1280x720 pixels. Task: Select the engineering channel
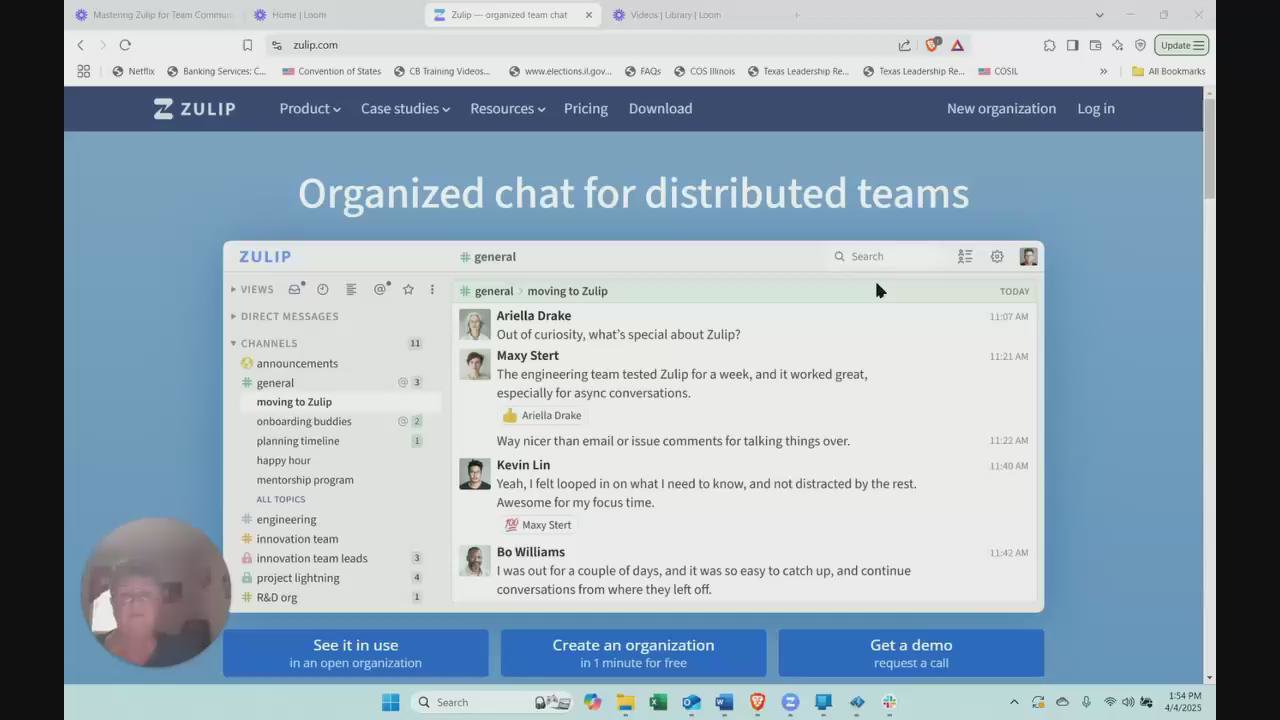(x=286, y=519)
